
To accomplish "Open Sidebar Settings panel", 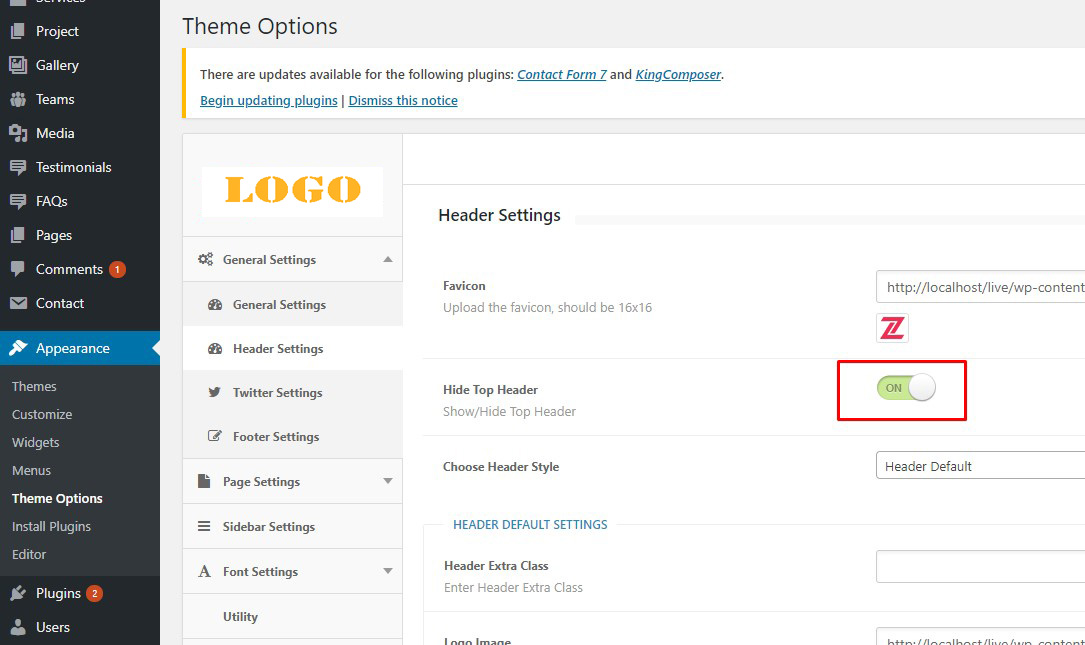I will (x=268, y=526).
